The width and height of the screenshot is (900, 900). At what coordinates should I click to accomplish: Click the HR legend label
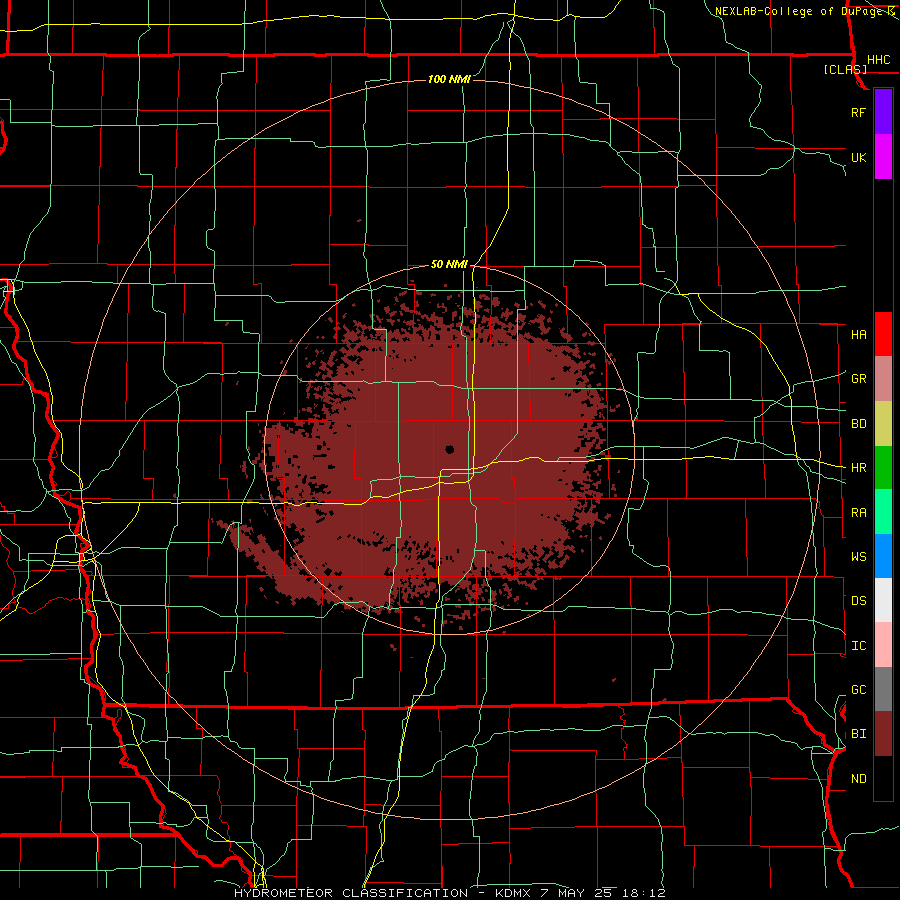[x=859, y=468]
